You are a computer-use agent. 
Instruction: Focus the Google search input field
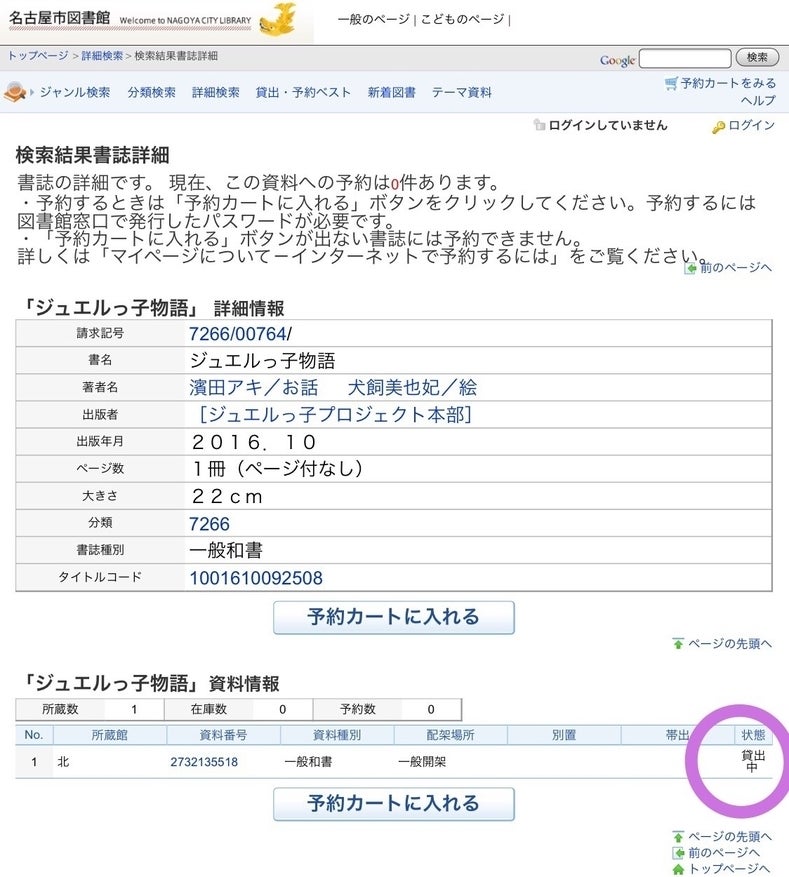click(x=684, y=59)
